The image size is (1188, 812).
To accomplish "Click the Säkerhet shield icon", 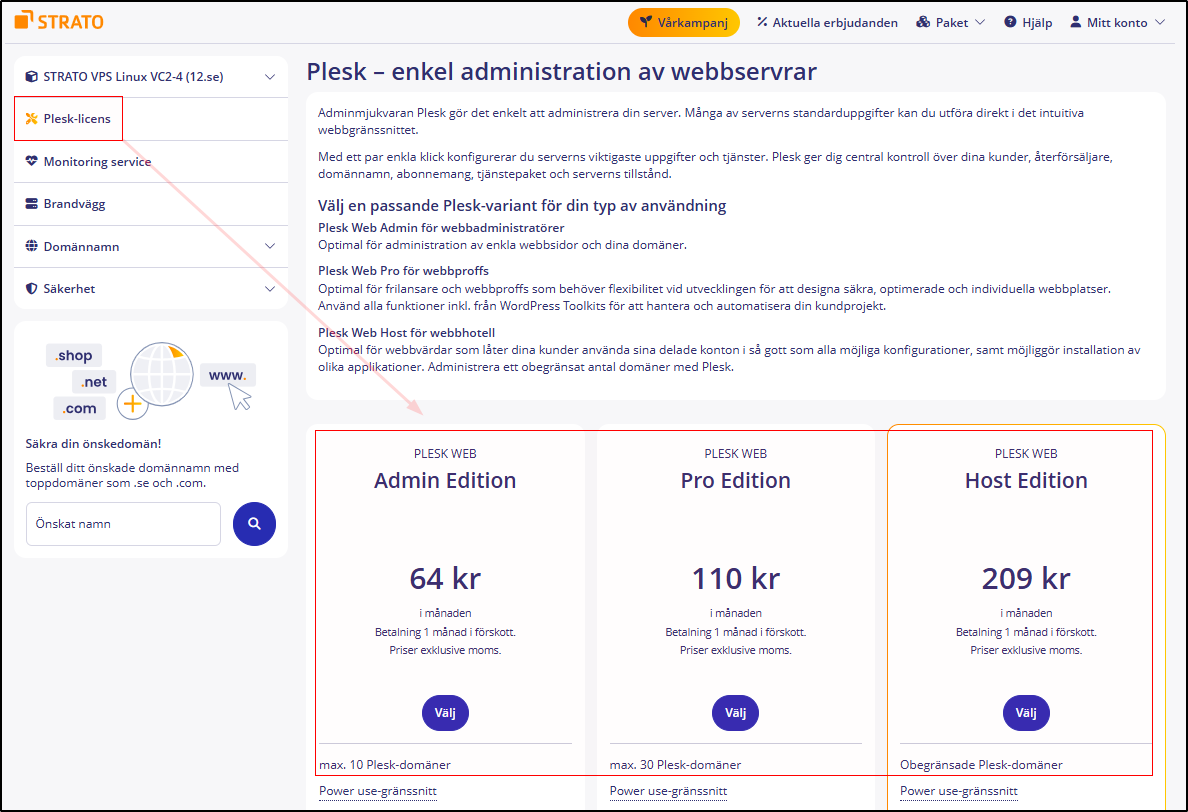I will point(31,289).
